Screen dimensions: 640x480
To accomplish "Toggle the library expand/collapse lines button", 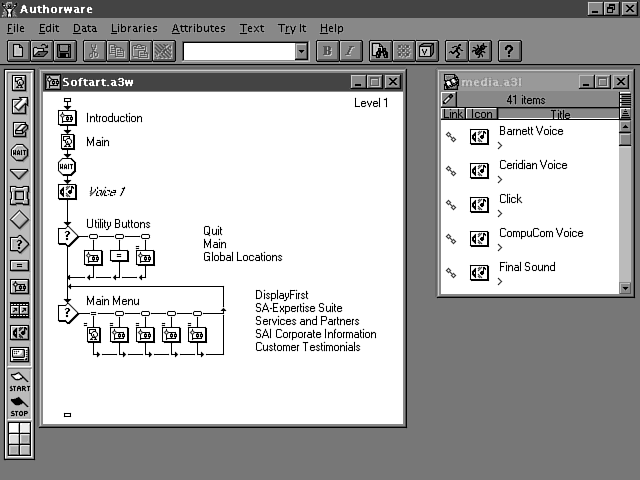I will 625,99.
